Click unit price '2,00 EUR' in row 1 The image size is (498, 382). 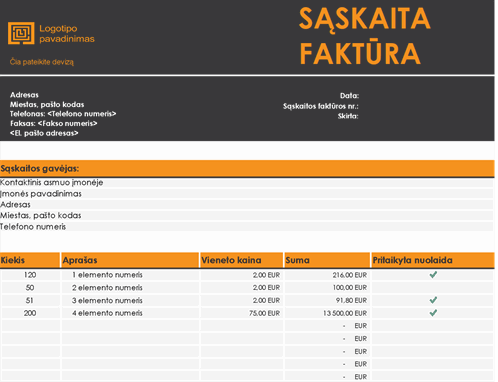pos(242,275)
